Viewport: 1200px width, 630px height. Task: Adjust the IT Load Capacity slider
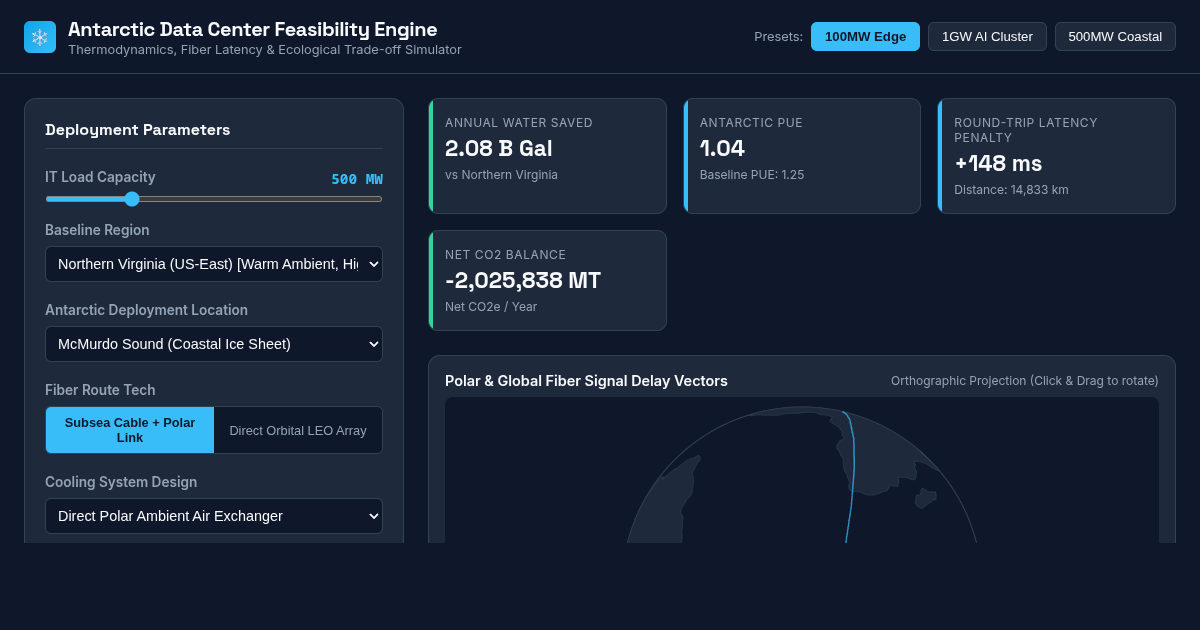tap(214, 199)
